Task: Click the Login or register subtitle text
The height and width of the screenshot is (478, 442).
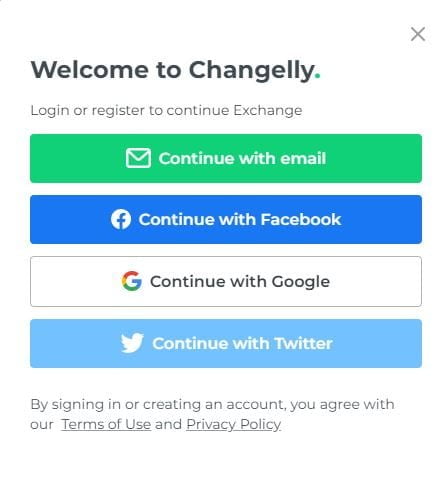Action: [x=166, y=110]
